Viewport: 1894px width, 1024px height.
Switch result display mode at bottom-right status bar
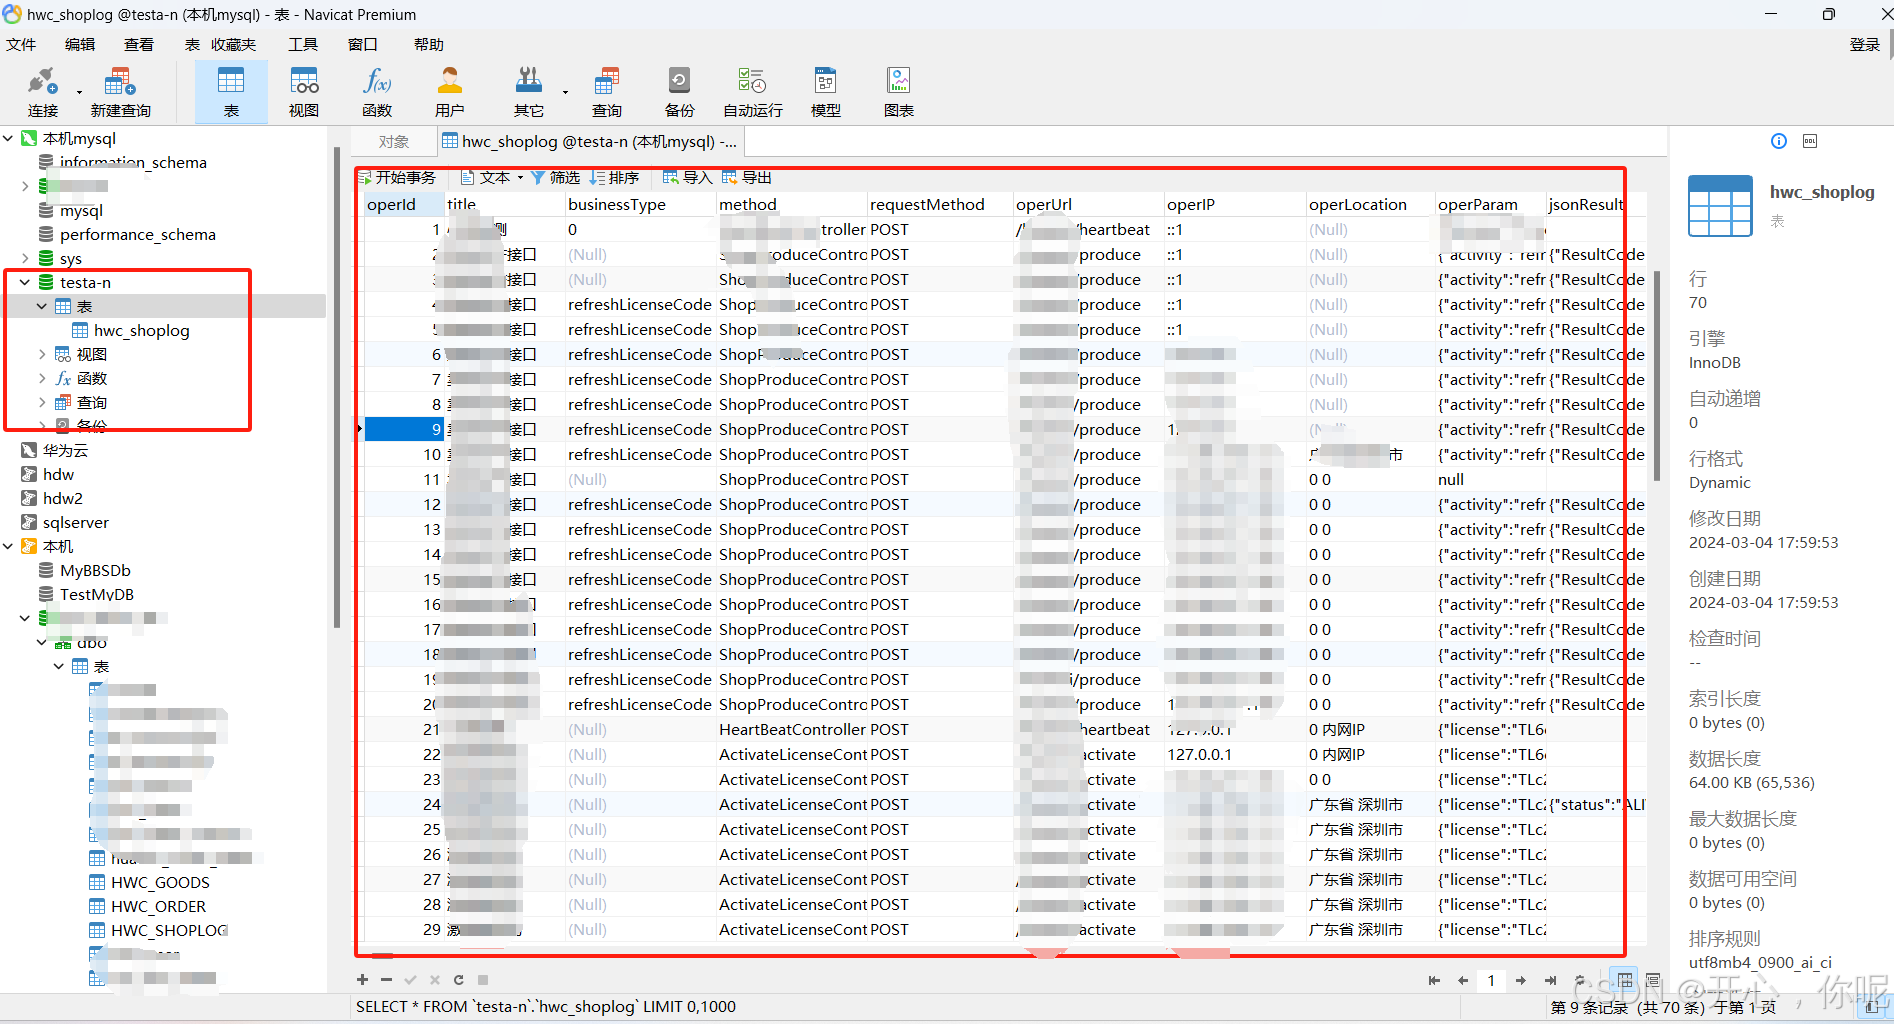point(1652,981)
